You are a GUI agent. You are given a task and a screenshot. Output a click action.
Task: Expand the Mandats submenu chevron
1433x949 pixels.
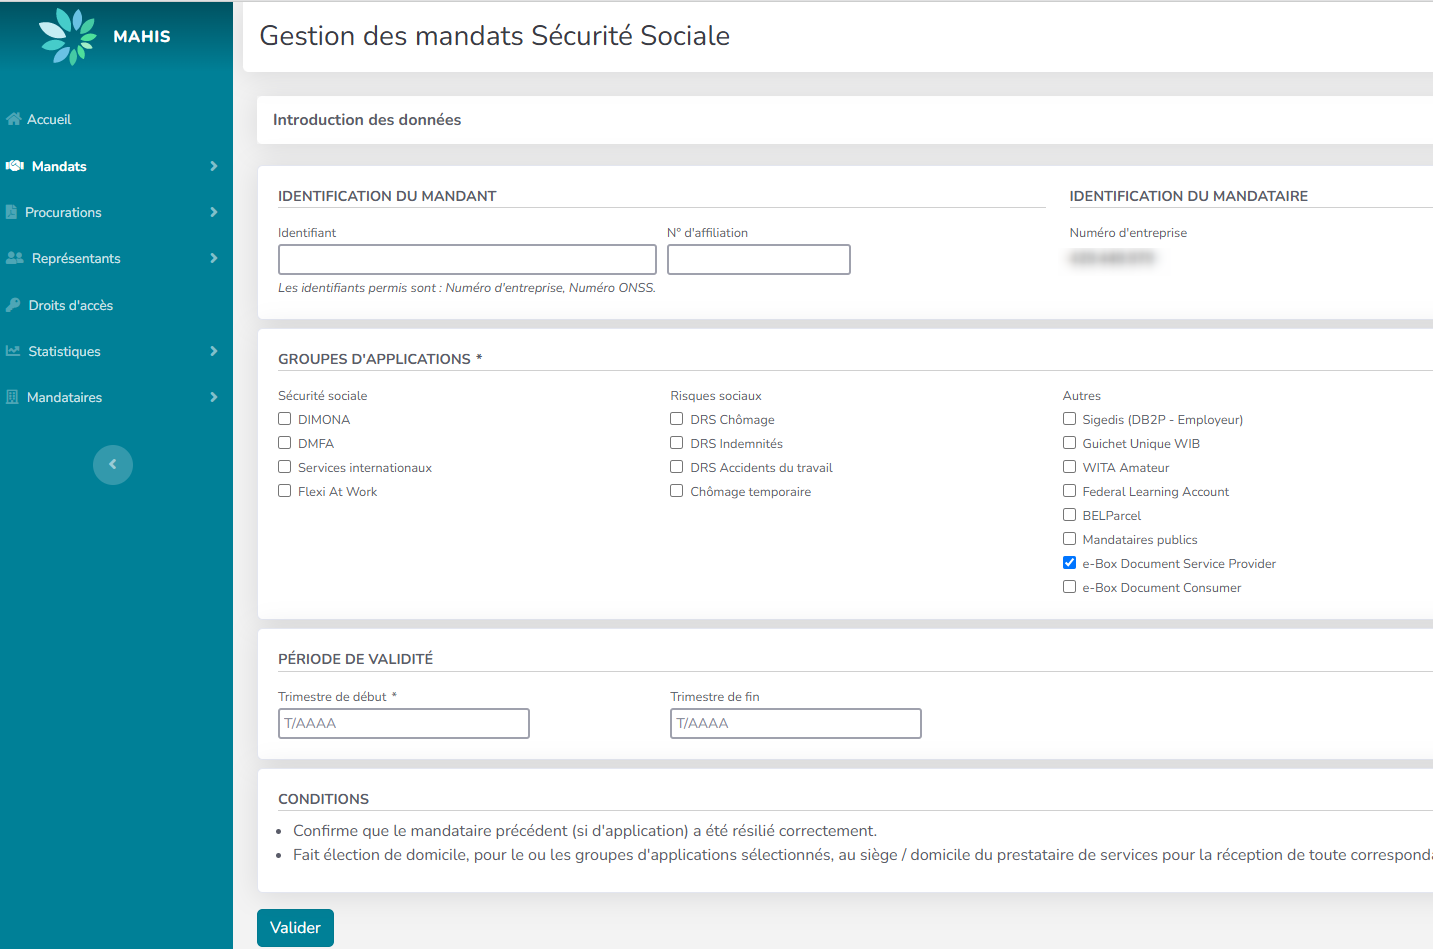[213, 166]
